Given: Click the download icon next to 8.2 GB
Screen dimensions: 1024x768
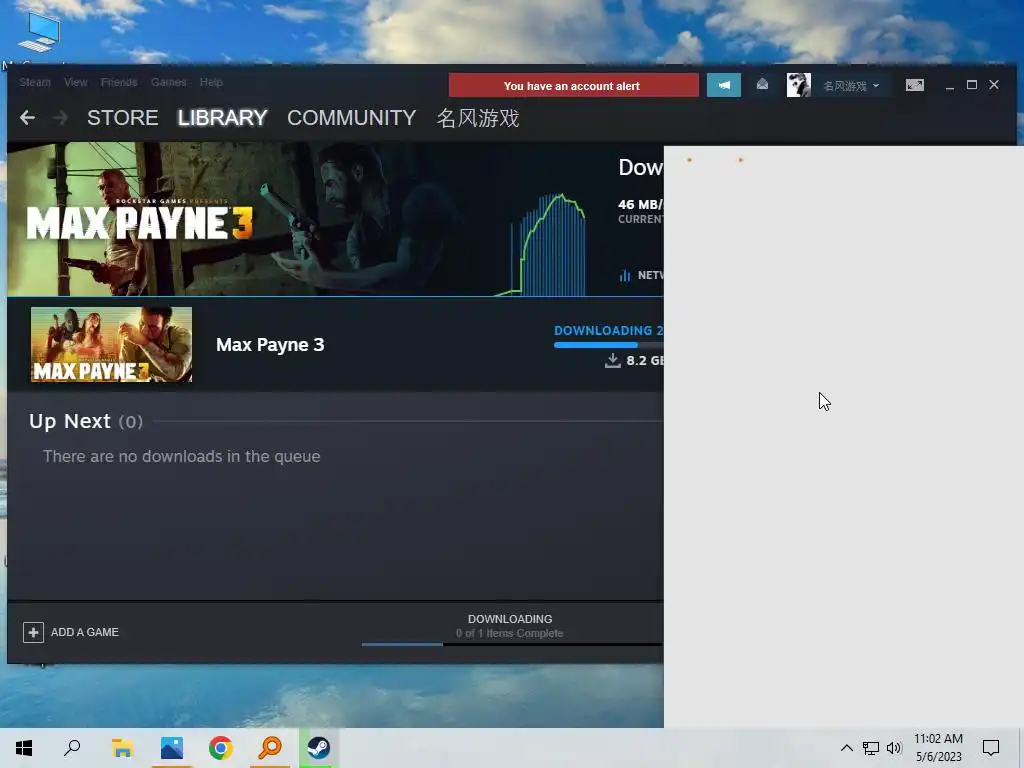Looking at the screenshot, I should pos(613,360).
